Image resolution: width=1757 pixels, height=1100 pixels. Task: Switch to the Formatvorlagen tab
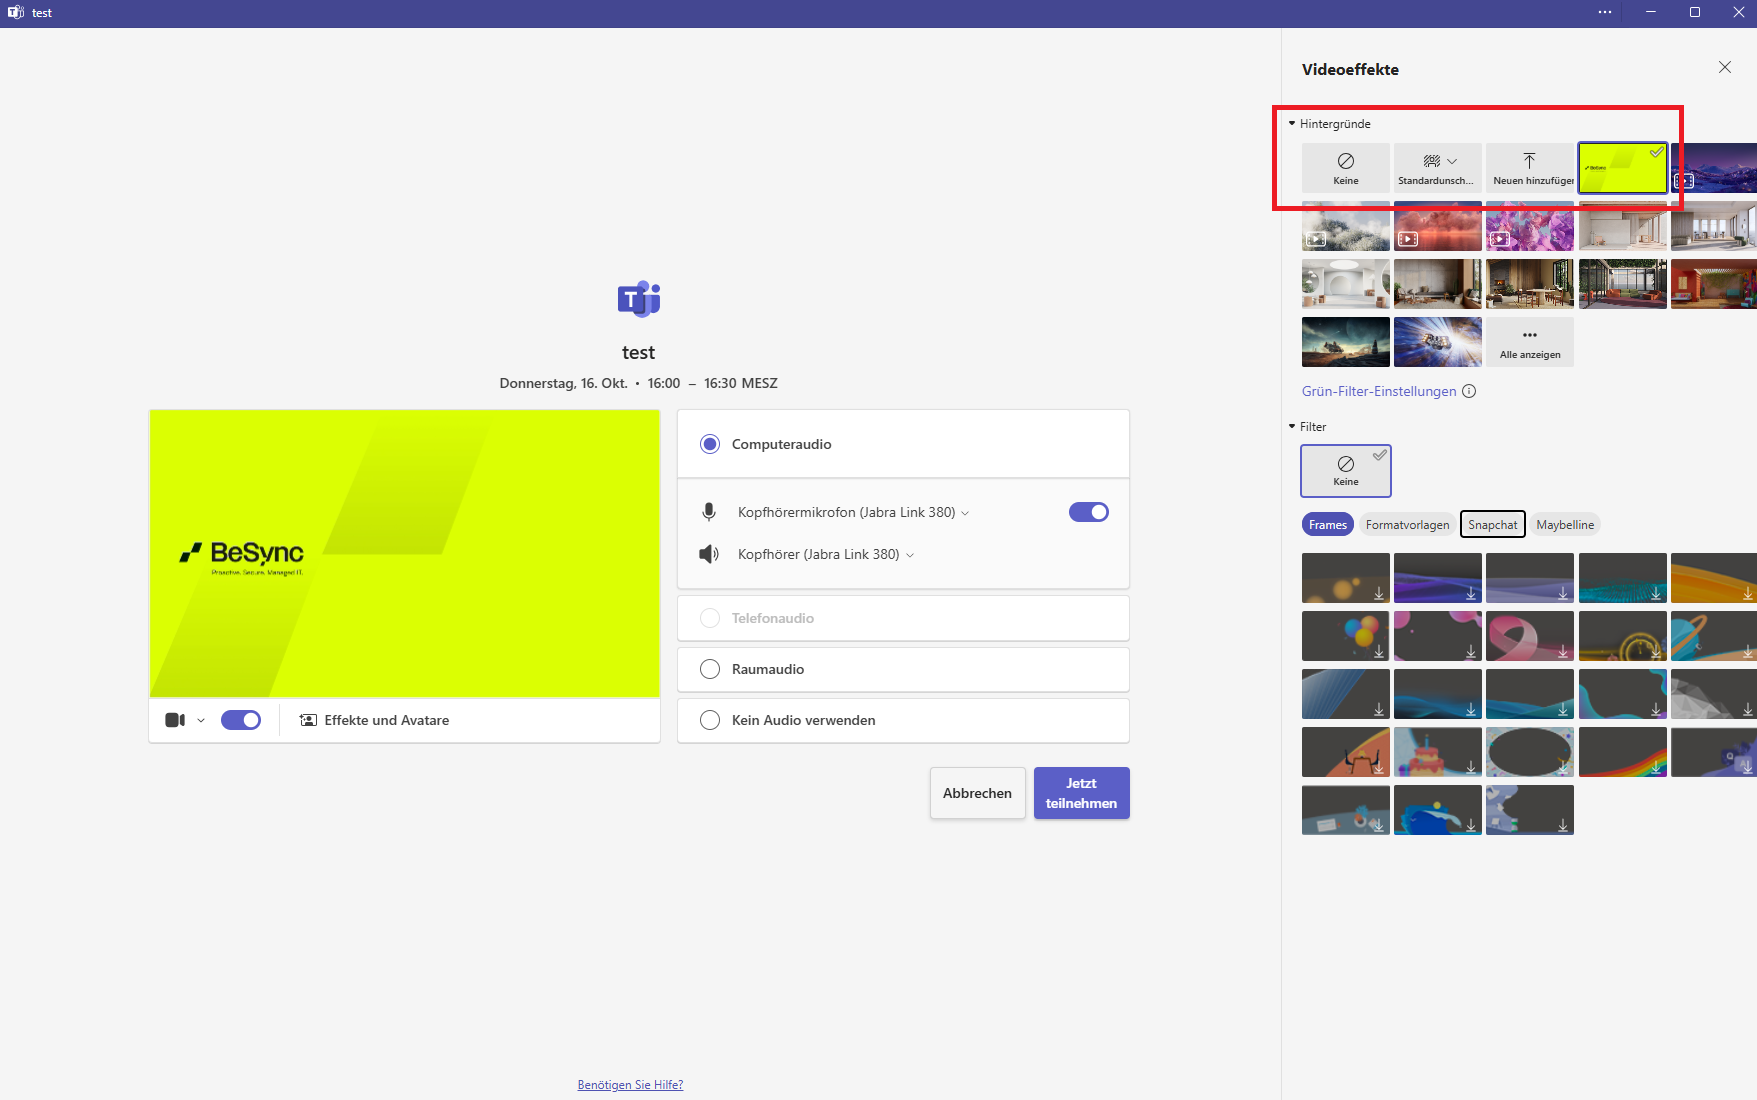point(1407,524)
